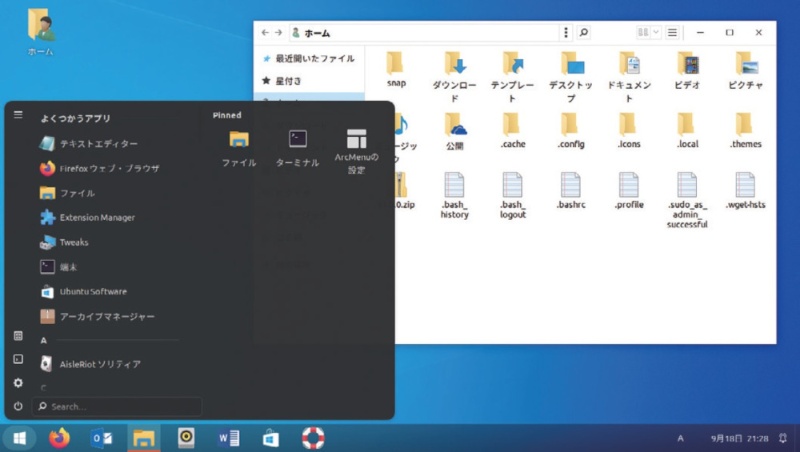Open the ダウンロード folder
Image resolution: width=800 pixels, height=452 pixels.
tap(454, 77)
